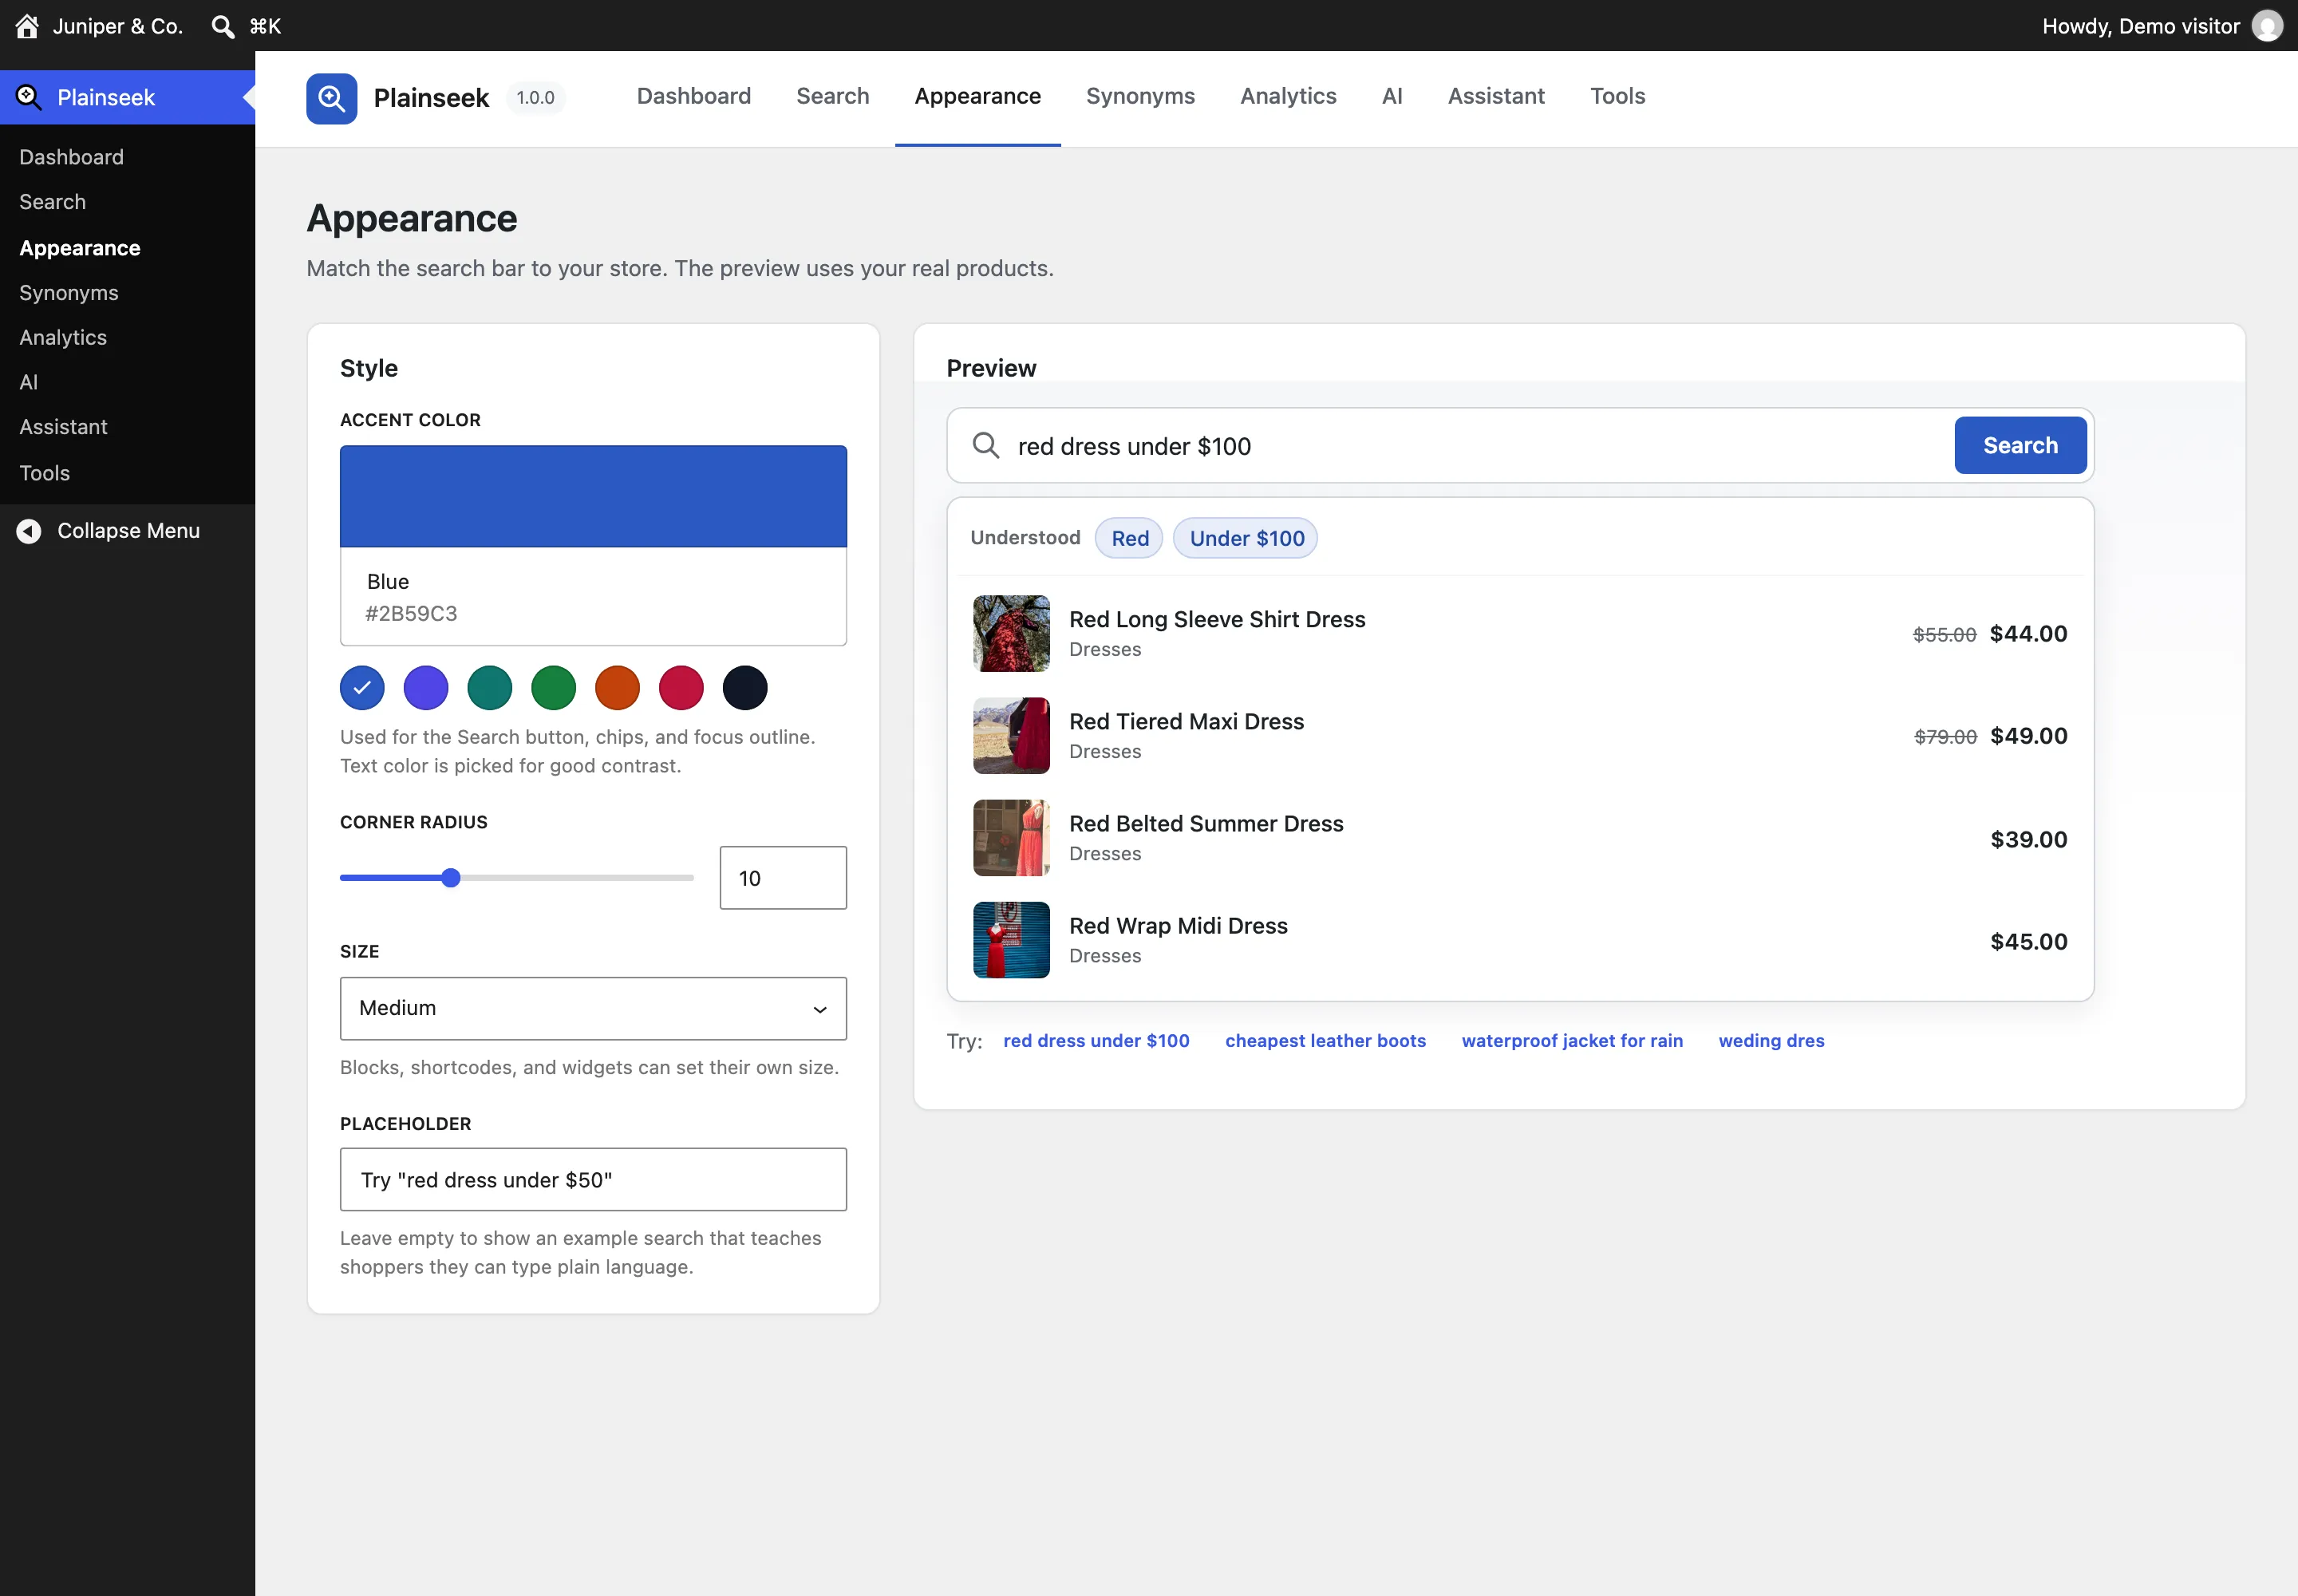The width and height of the screenshot is (2298, 1596).
Task: Select the teal accent color swatch
Action: point(490,687)
